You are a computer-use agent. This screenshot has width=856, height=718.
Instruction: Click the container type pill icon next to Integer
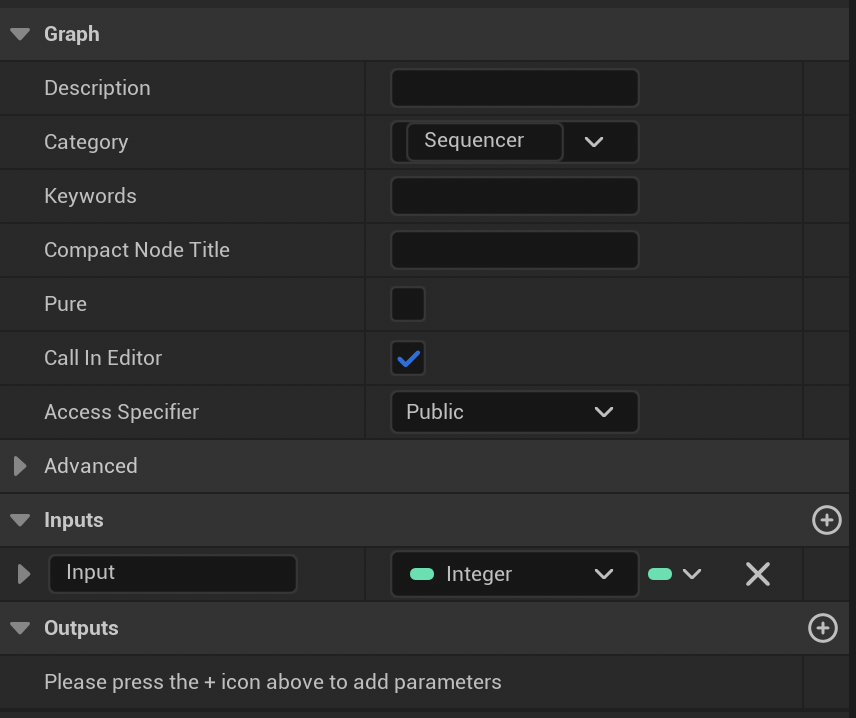pyautogui.click(x=660, y=574)
